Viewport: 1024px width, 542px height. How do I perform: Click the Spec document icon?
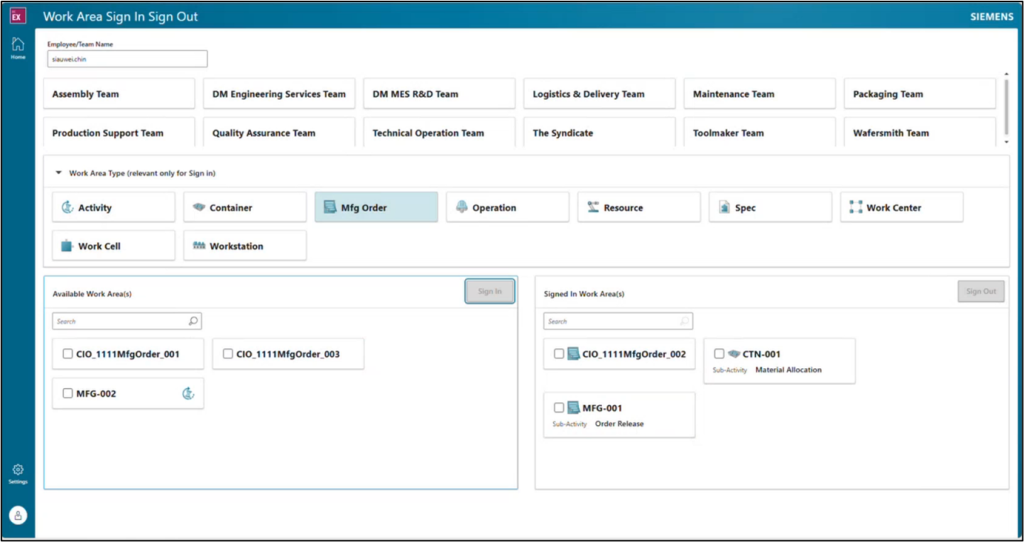(x=724, y=208)
